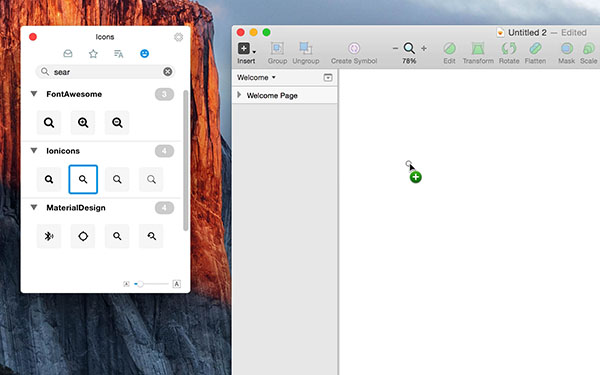Click the Mask toolbar icon
Image resolution: width=600 pixels, height=375 pixels.
coord(567,49)
